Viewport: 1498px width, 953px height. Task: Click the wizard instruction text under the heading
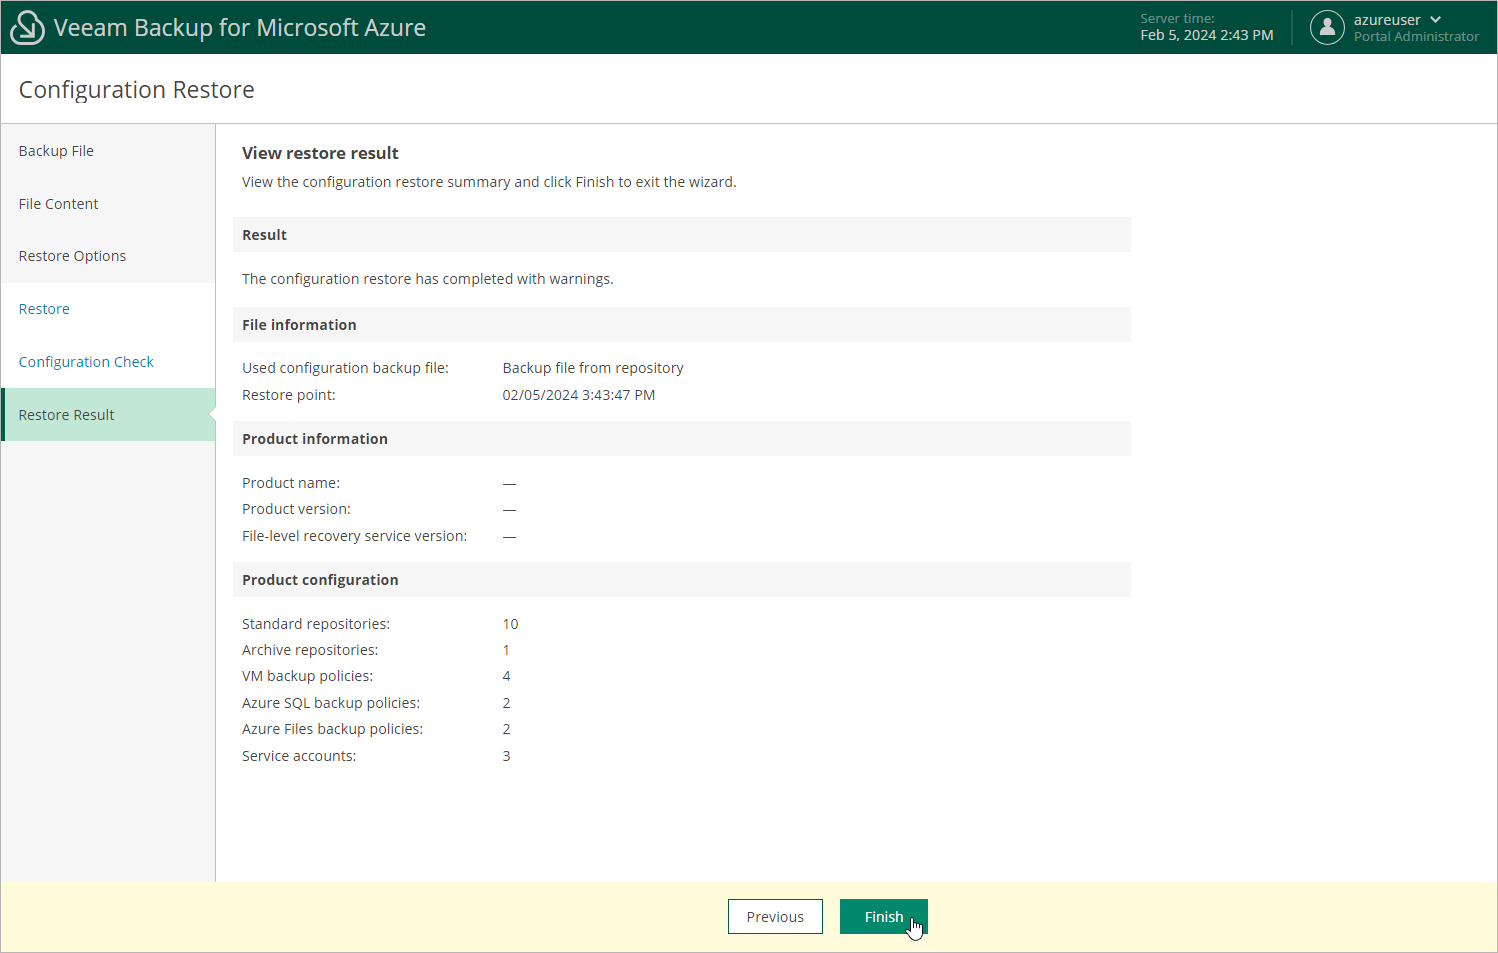[489, 182]
